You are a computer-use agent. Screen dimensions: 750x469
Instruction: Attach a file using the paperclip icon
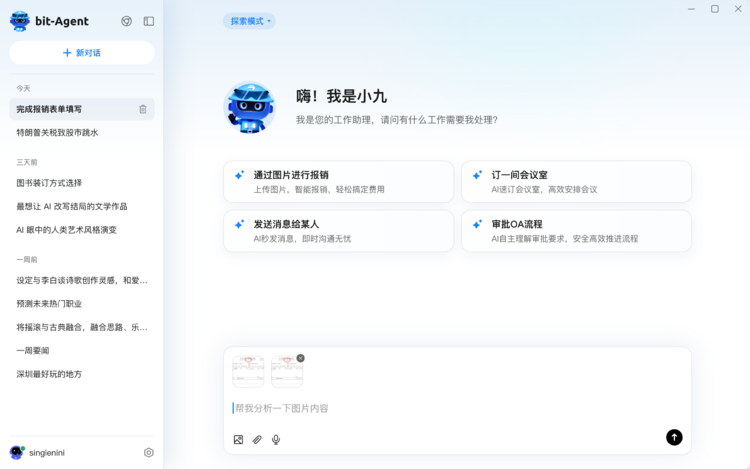point(257,439)
